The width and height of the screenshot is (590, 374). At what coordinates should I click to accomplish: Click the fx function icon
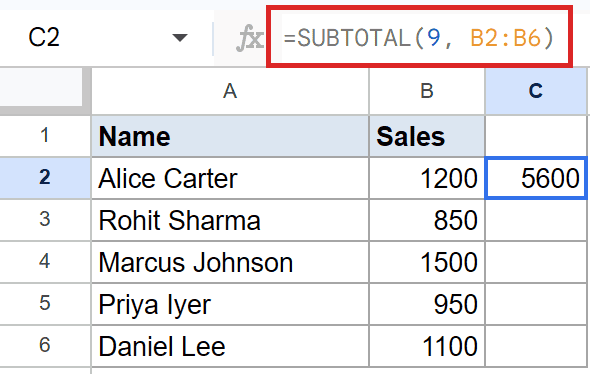[249, 38]
